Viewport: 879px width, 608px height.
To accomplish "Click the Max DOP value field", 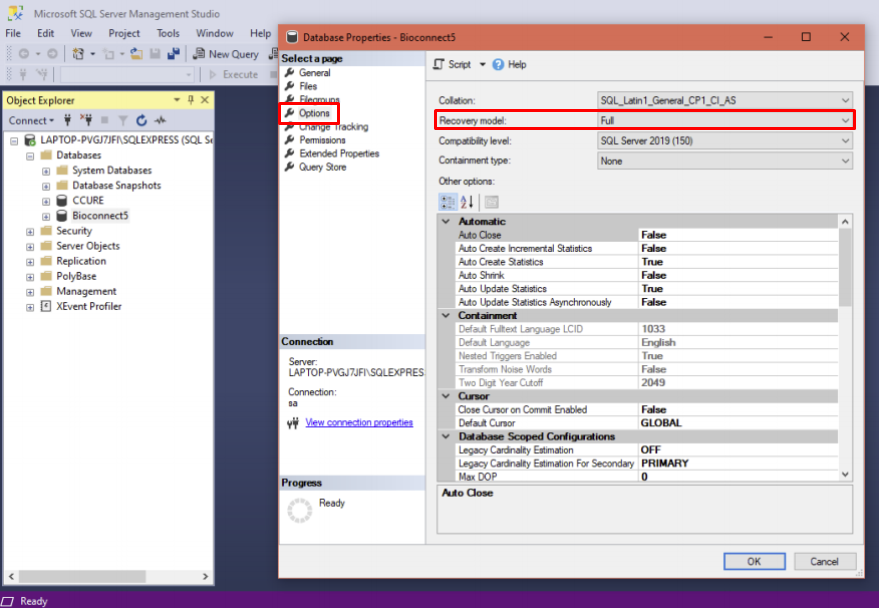I will click(738, 476).
